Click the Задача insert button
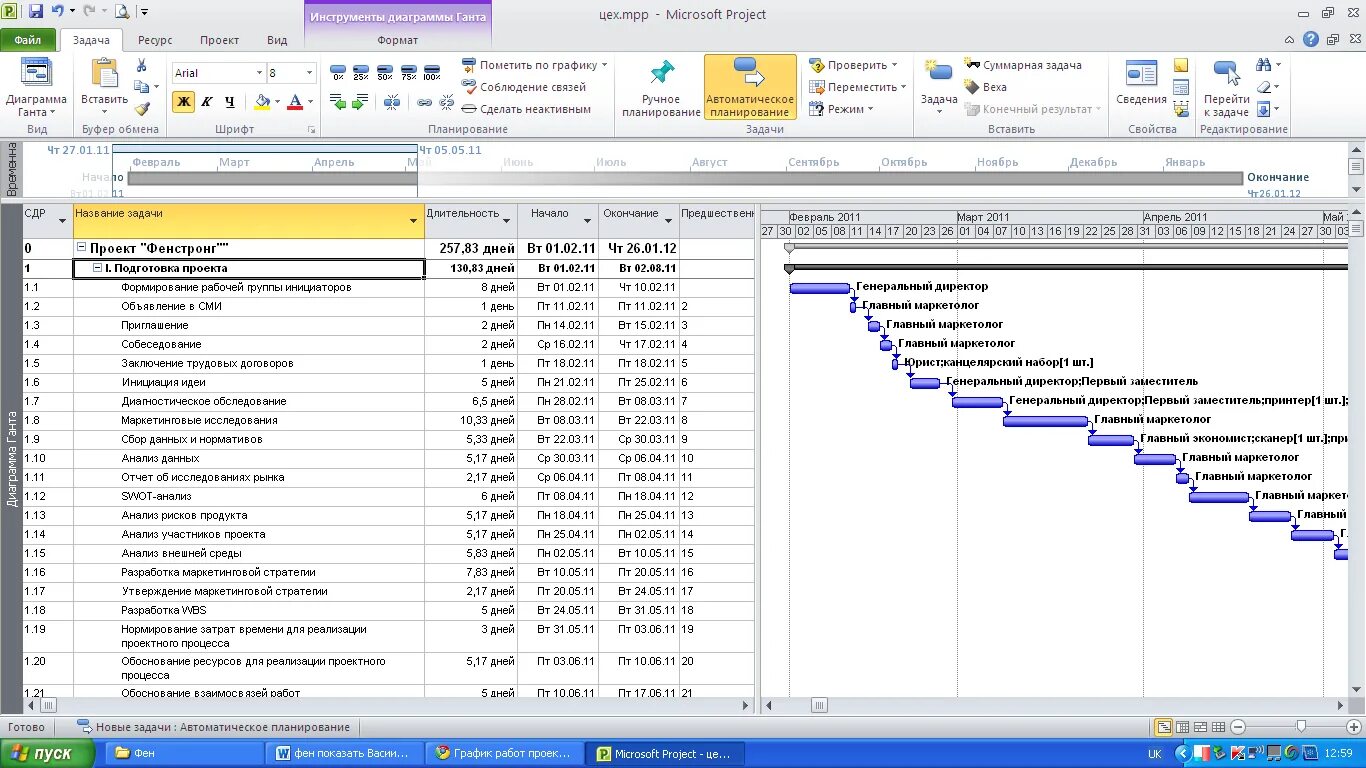 tap(939, 88)
